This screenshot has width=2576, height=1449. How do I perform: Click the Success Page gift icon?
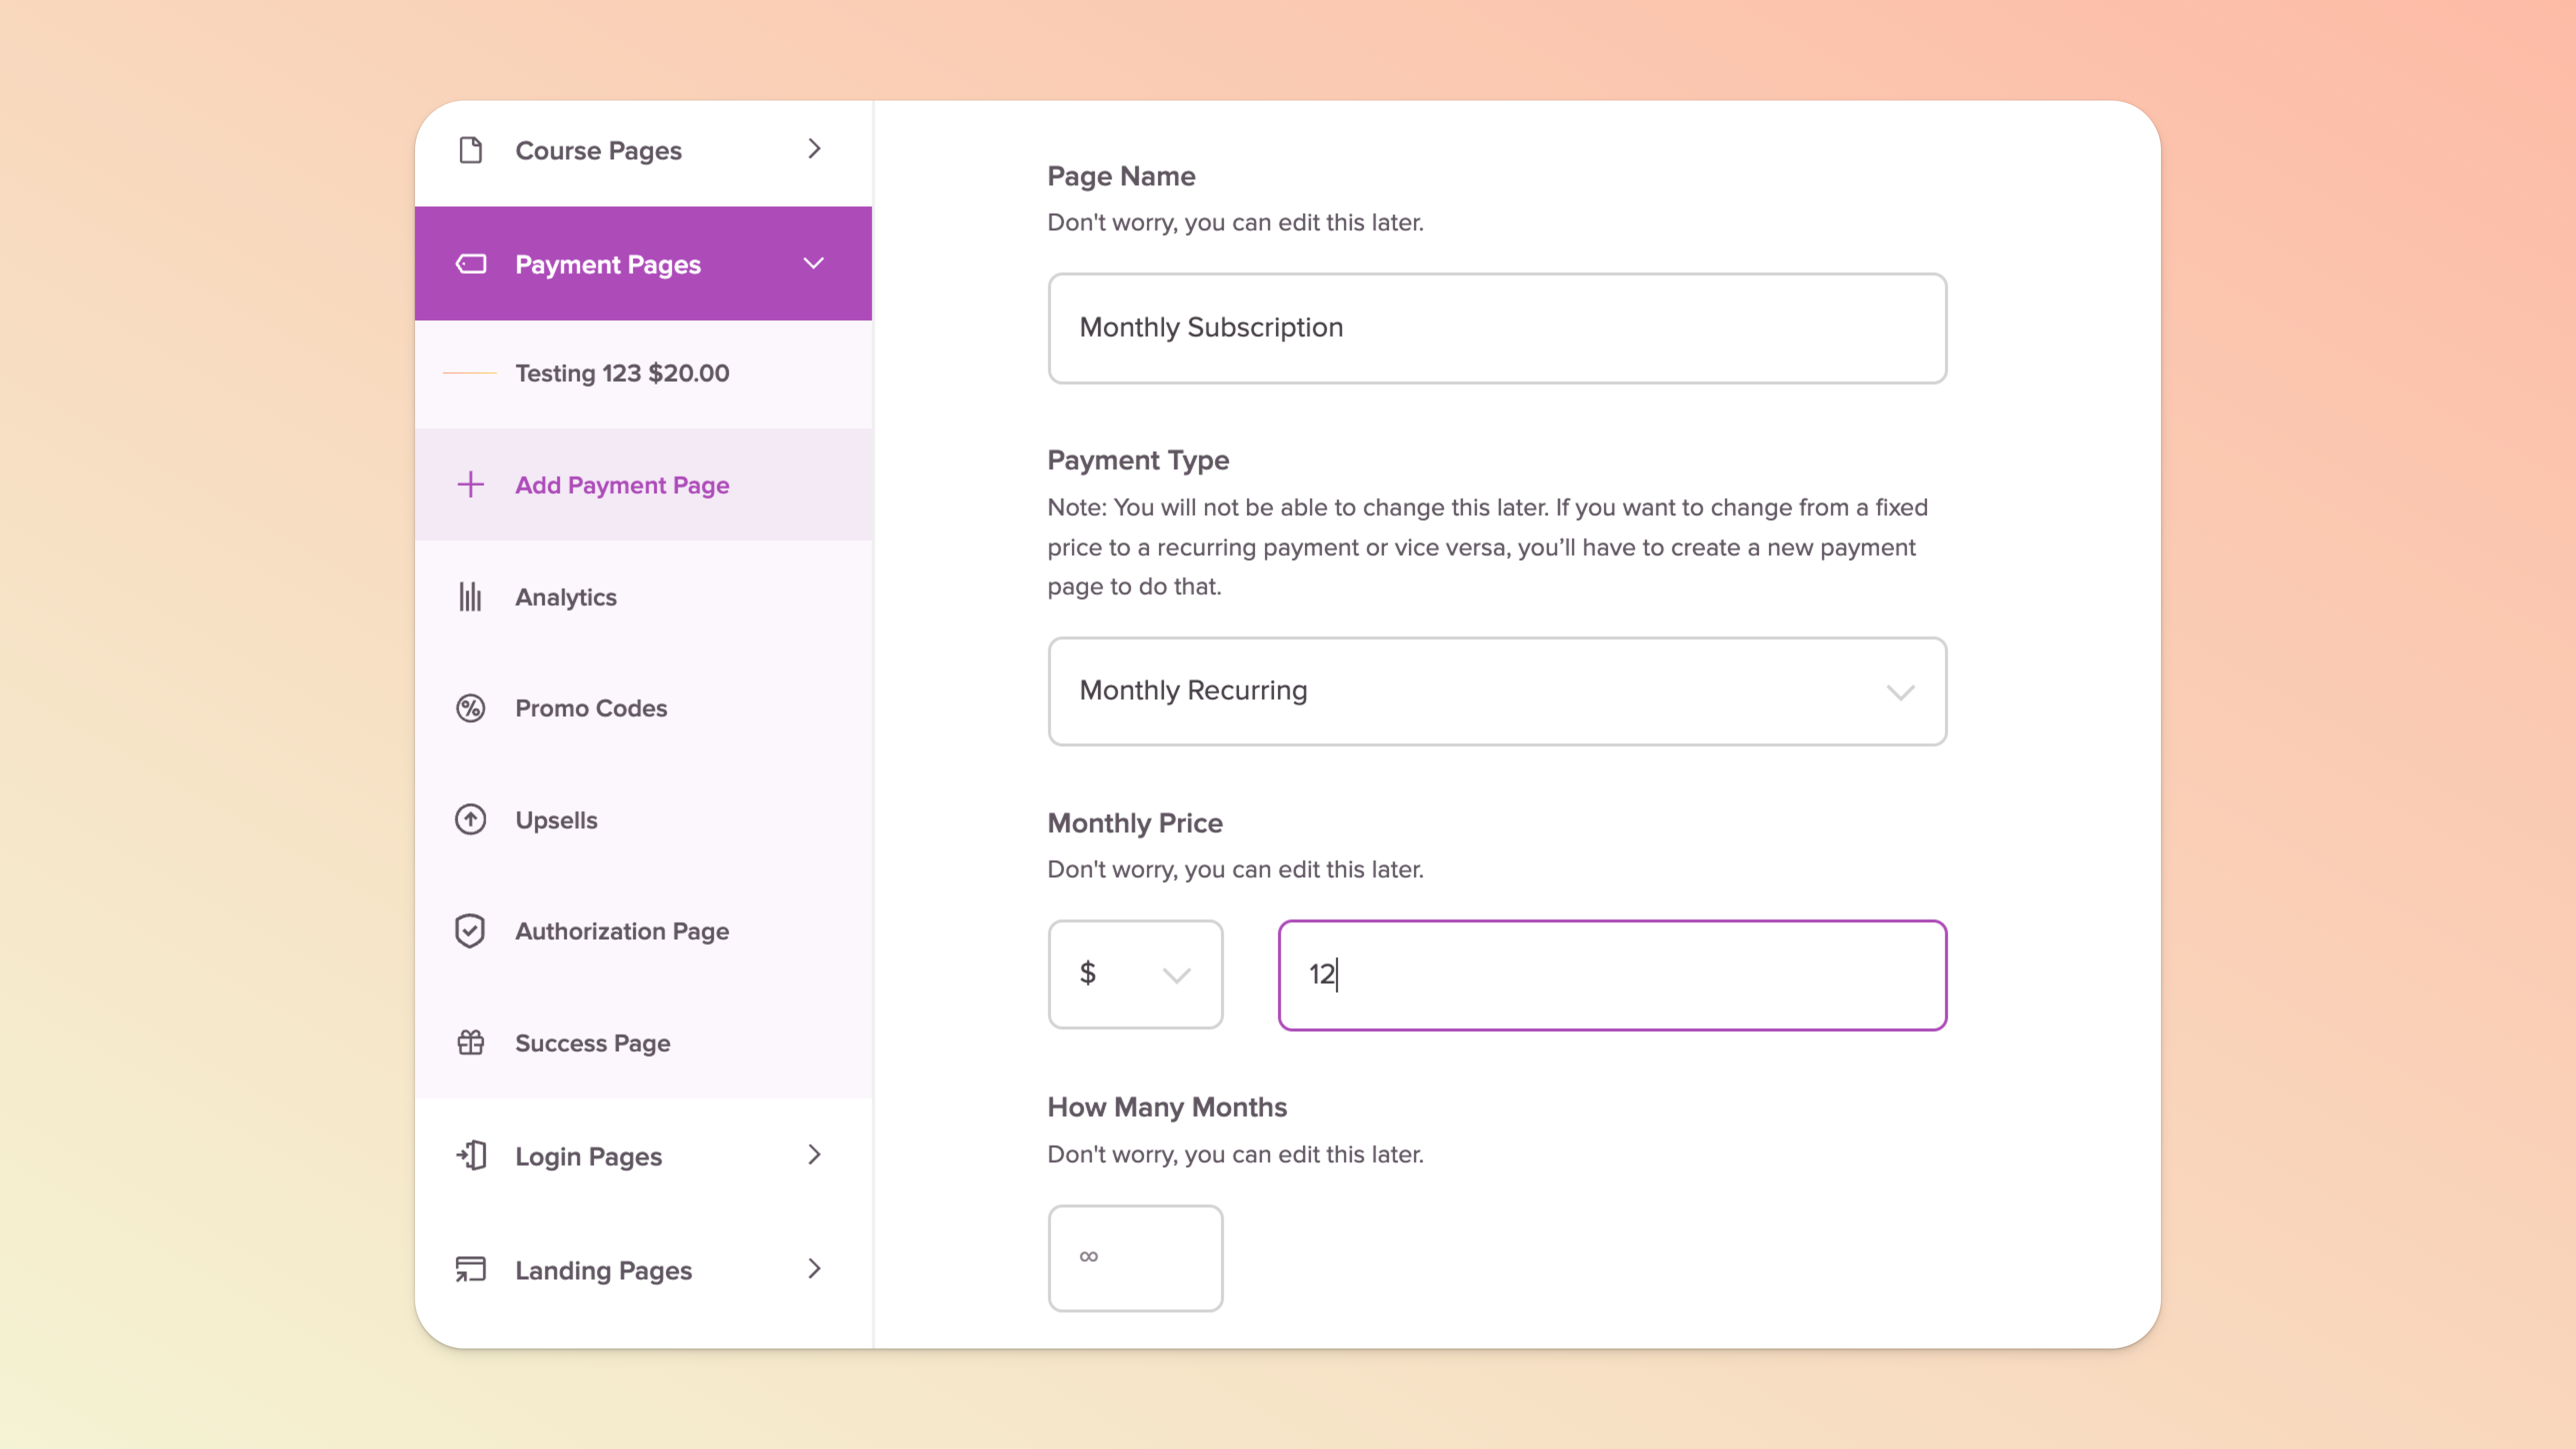[x=470, y=1043]
